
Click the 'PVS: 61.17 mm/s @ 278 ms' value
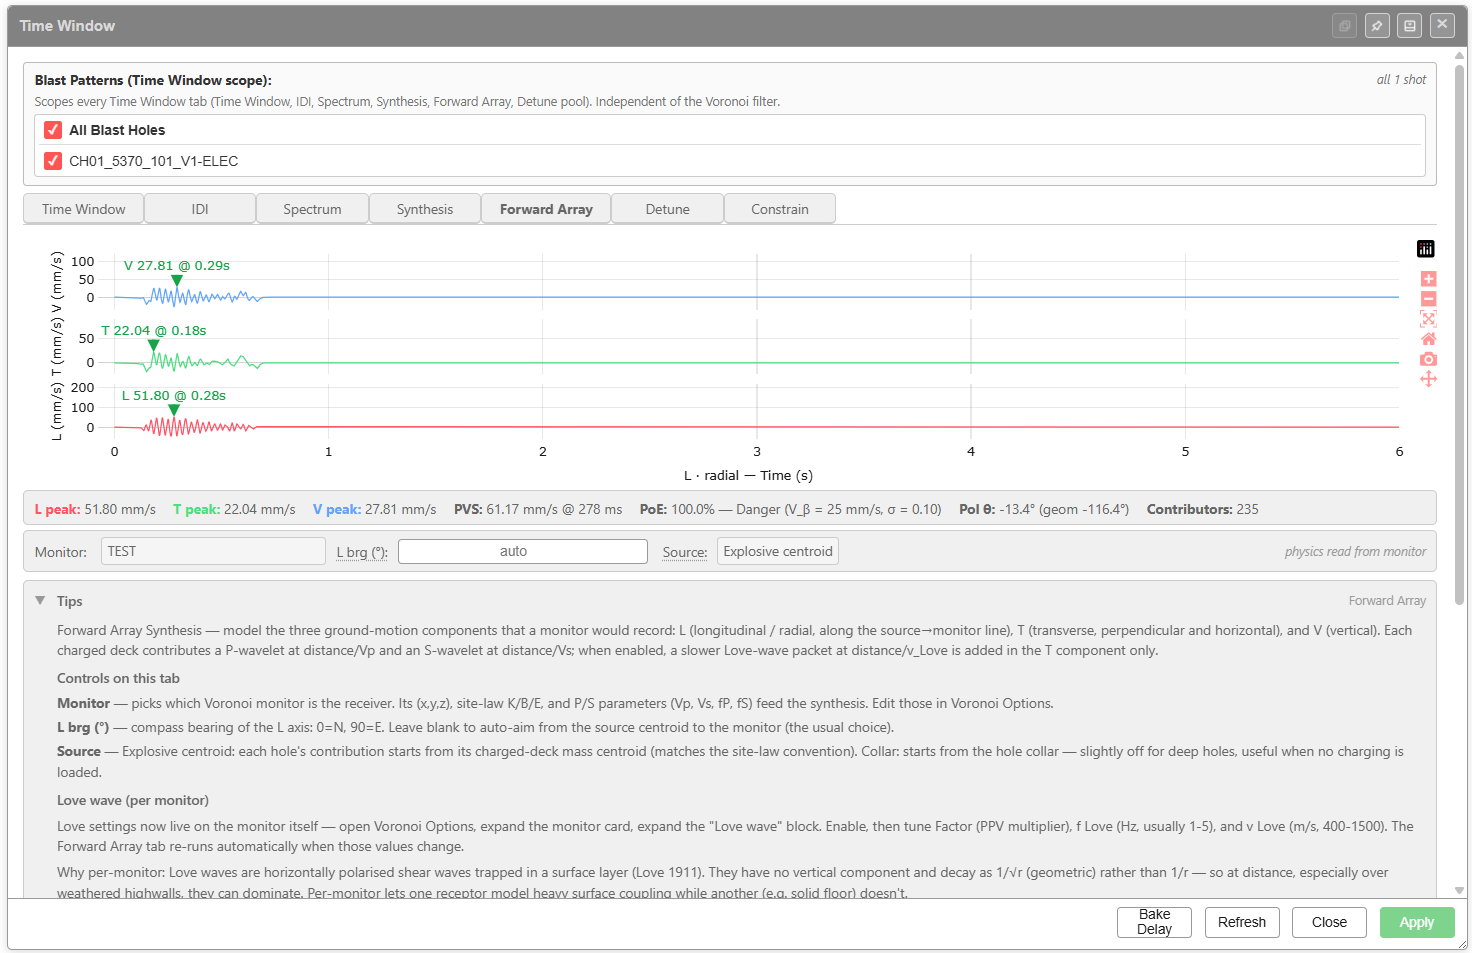pos(538,509)
